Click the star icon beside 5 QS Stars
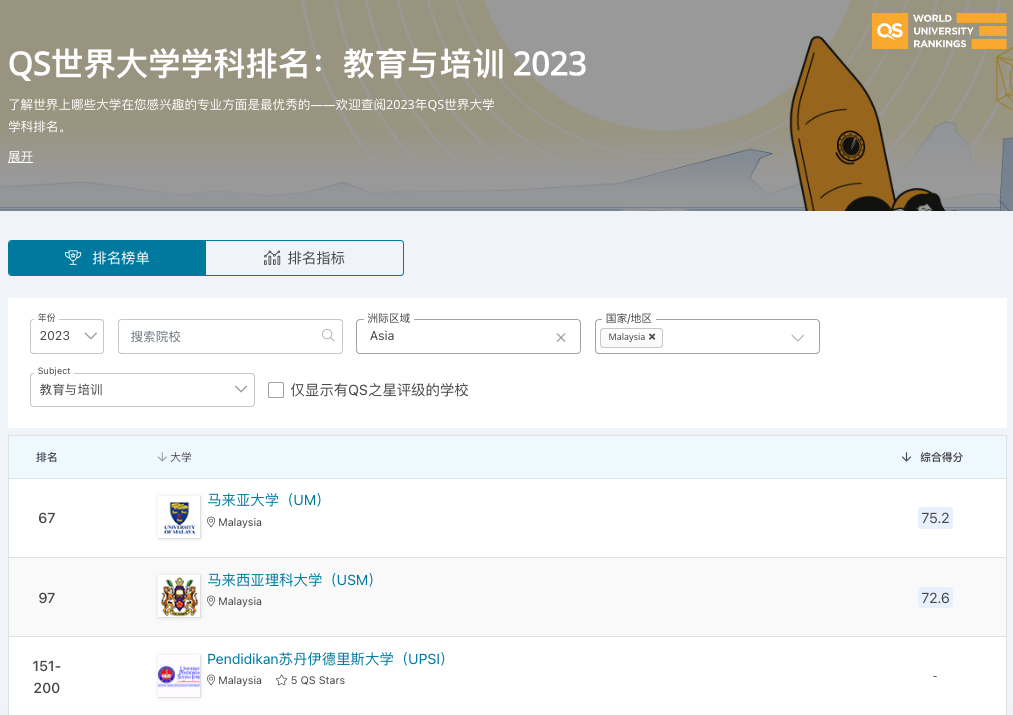This screenshot has height=715, width=1013. click(281, 680)
